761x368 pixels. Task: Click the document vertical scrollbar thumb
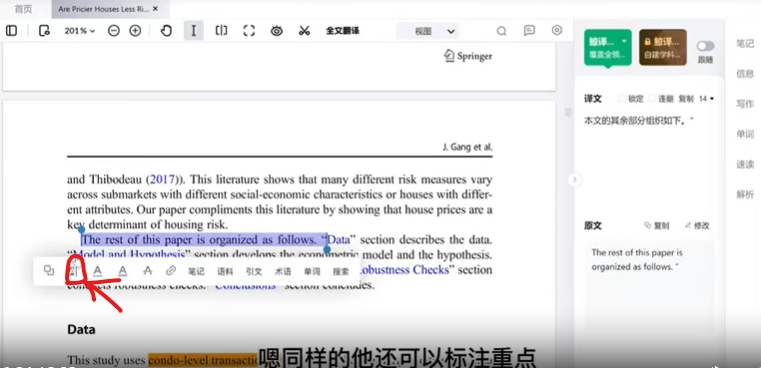coord(567,112)
